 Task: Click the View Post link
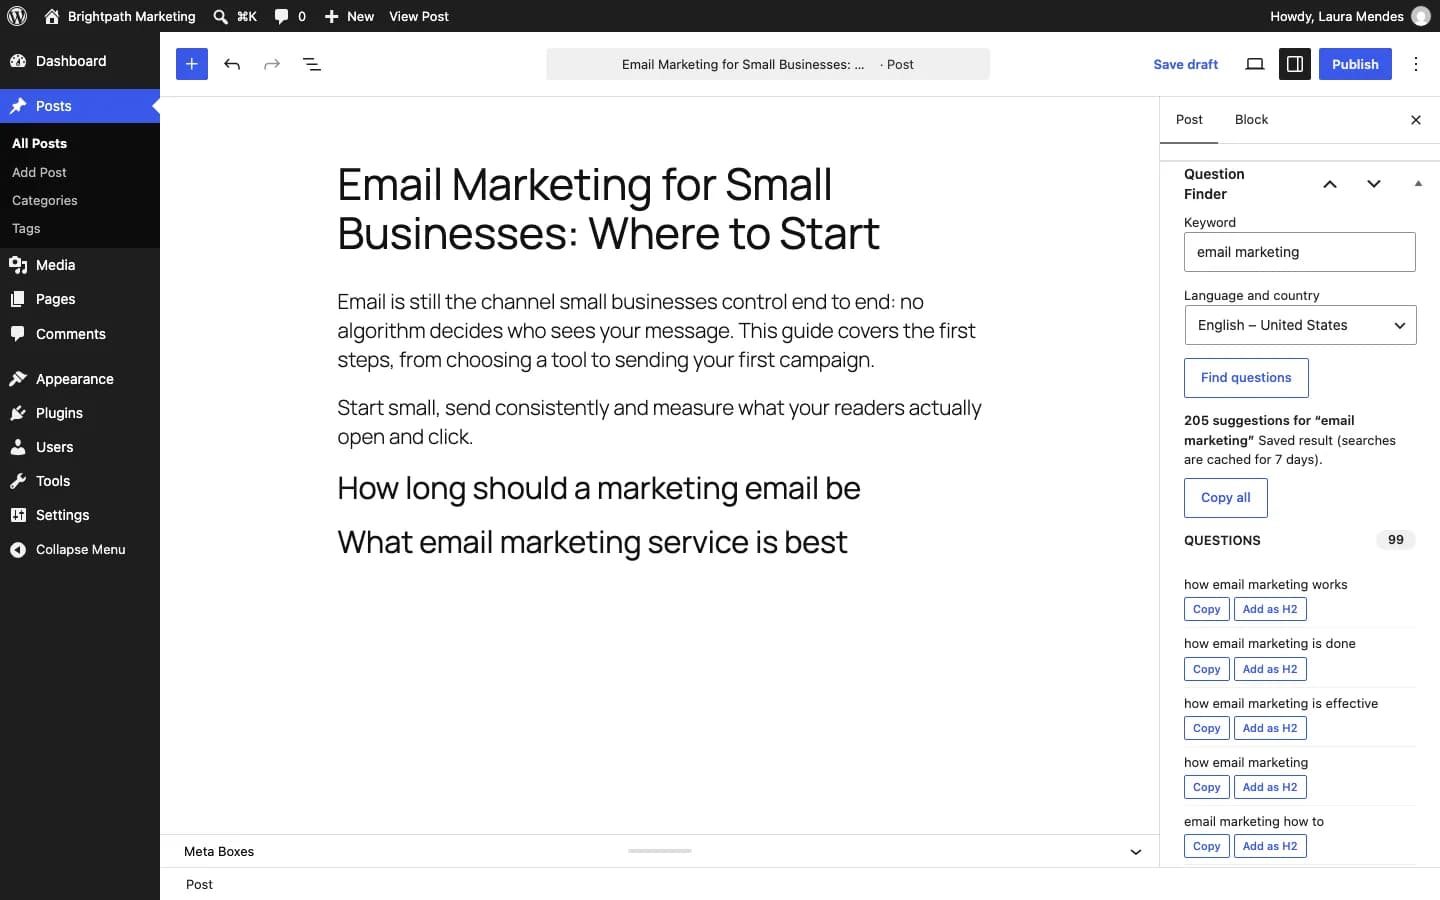(x=419, y=16)
